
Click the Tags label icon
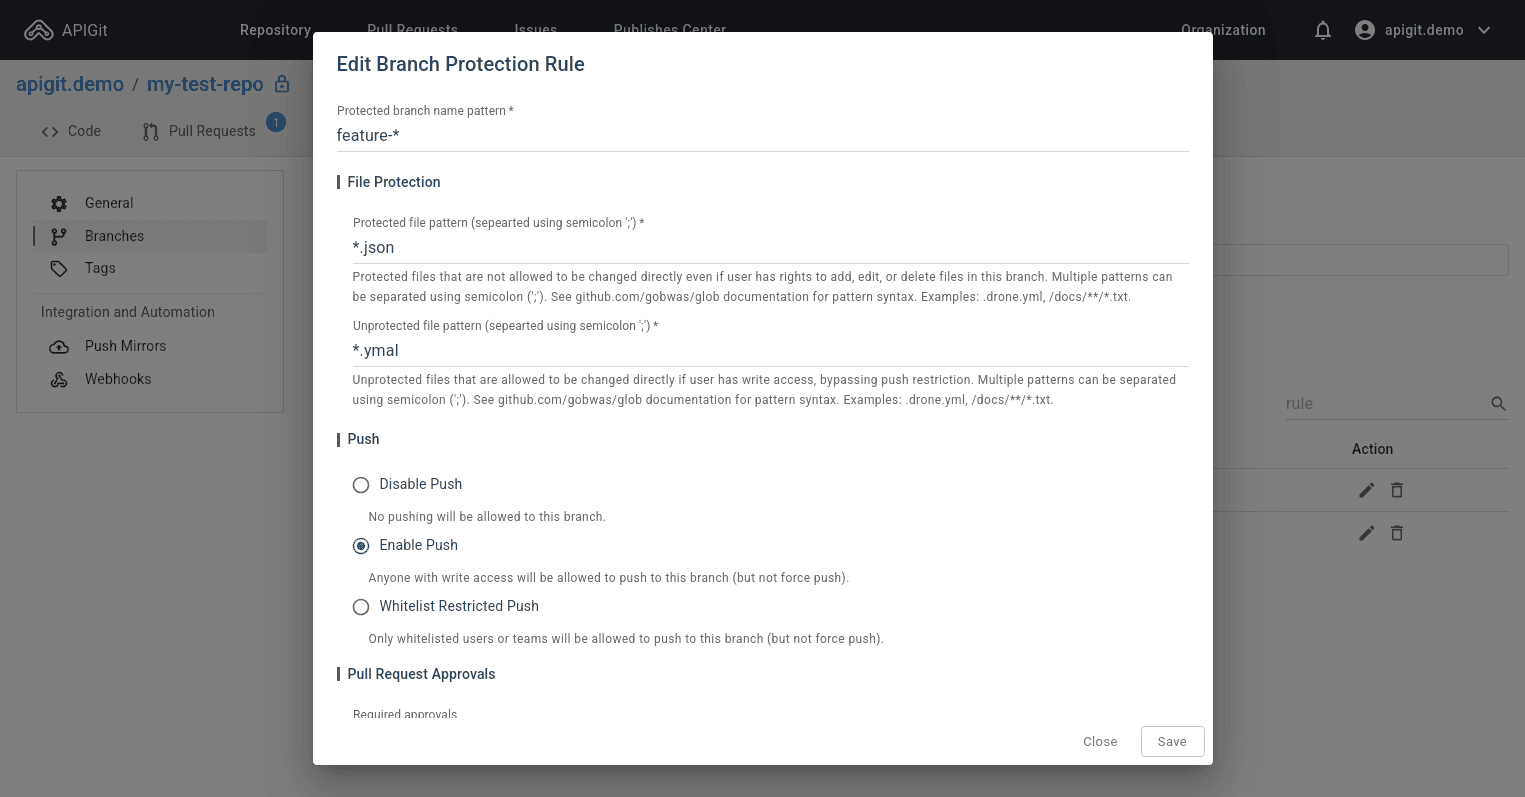[x=59, y=268]
